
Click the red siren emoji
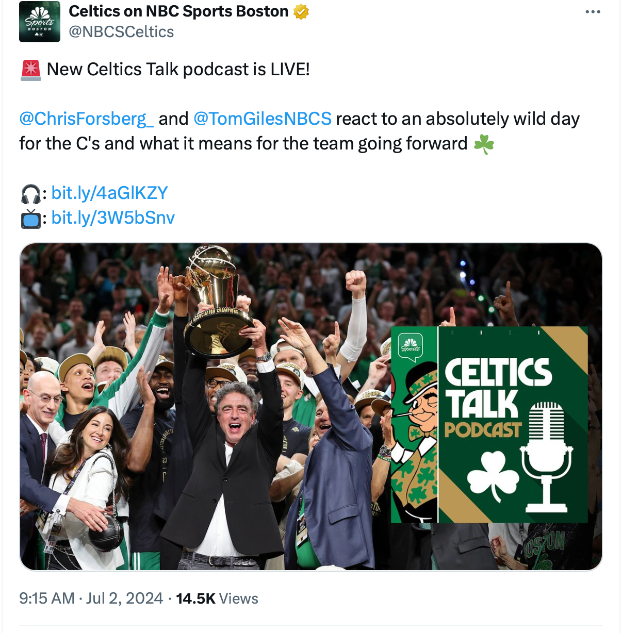[x=30, y=70]
